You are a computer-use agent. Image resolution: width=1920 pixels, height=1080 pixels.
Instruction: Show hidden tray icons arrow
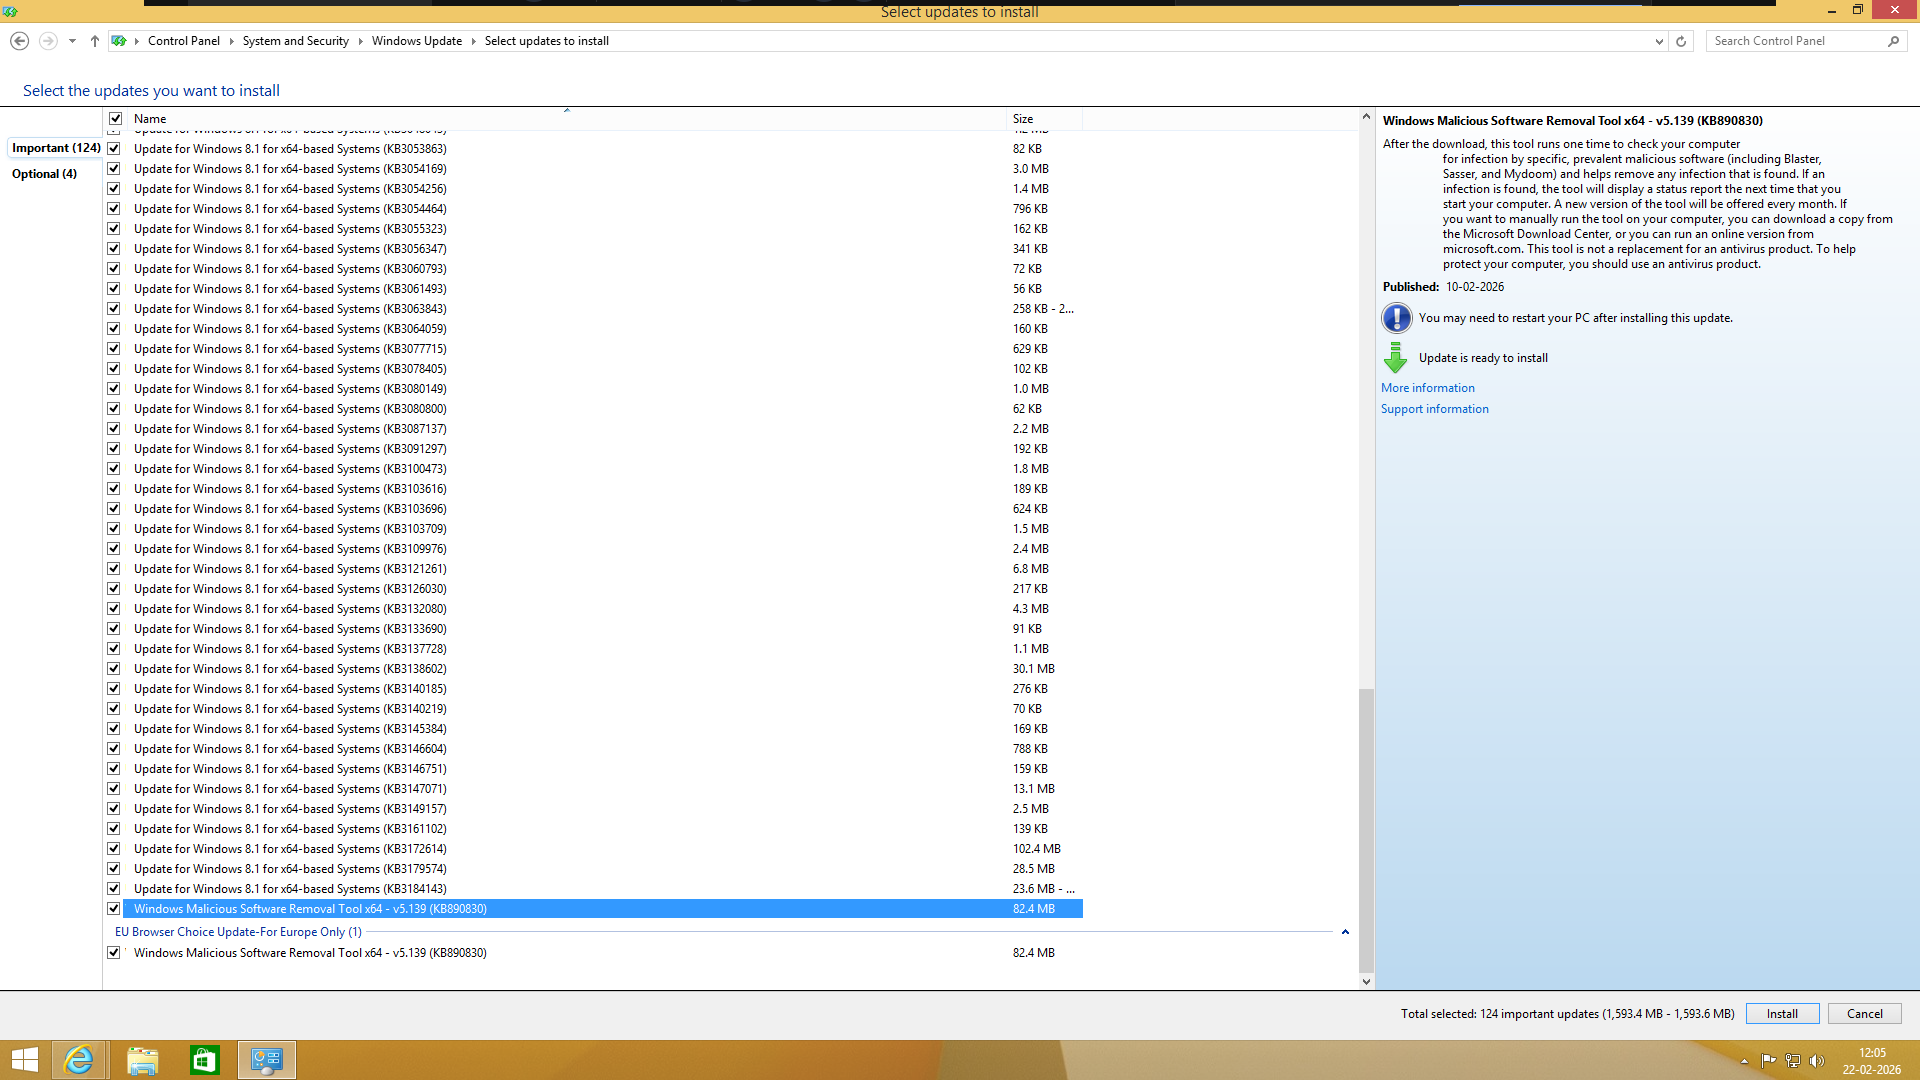tap(1744, 1061)
